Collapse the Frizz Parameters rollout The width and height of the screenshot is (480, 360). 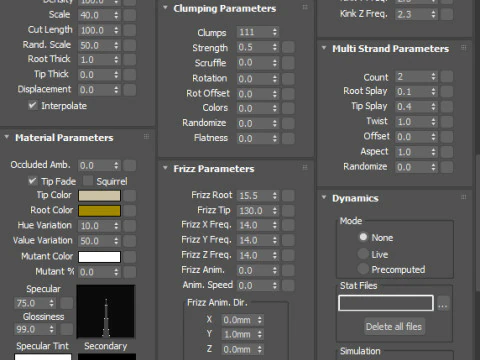pos(165,168)
